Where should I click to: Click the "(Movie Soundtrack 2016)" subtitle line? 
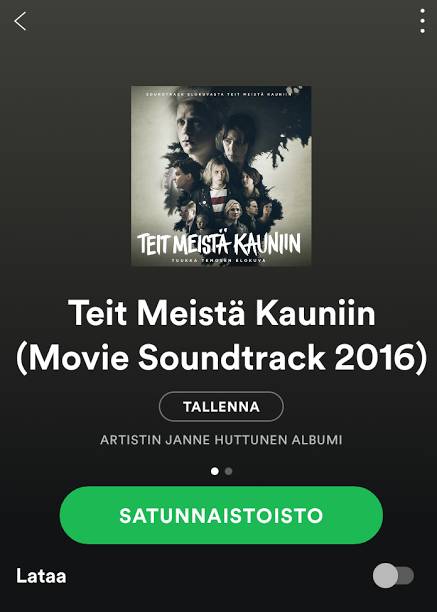(x=221, y=358)
